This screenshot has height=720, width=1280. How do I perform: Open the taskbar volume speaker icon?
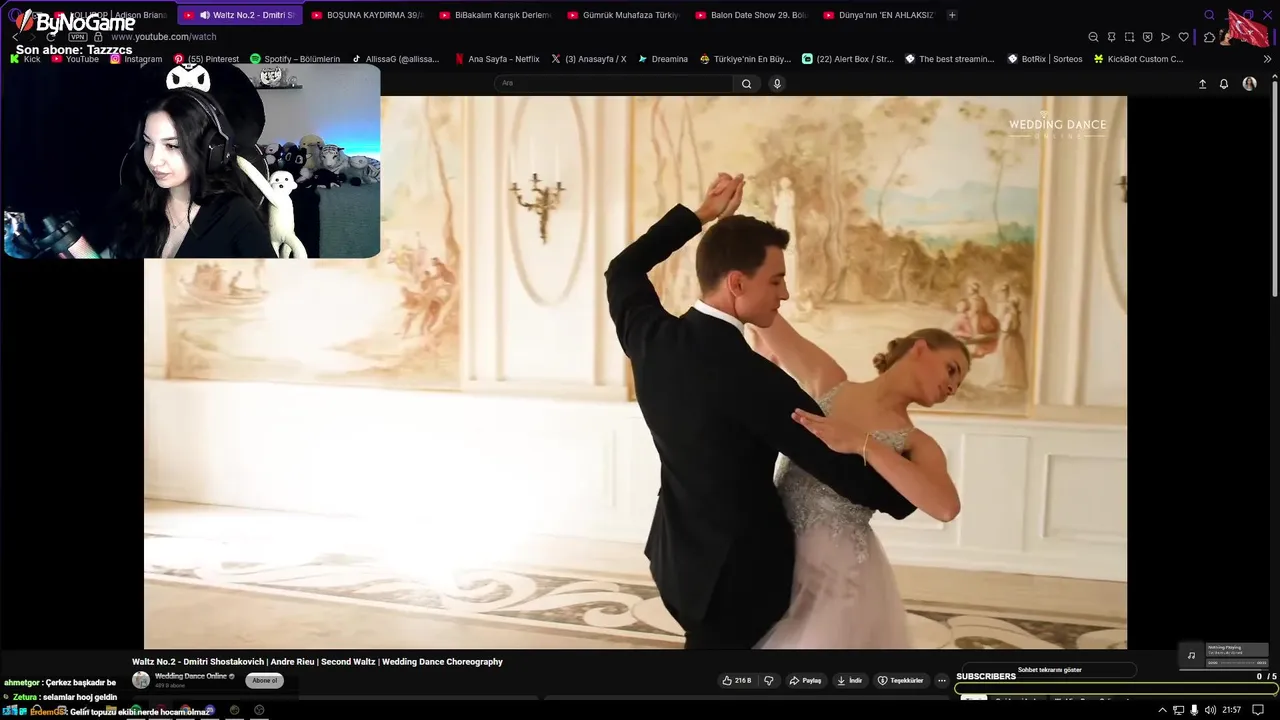click(1210, 710)
